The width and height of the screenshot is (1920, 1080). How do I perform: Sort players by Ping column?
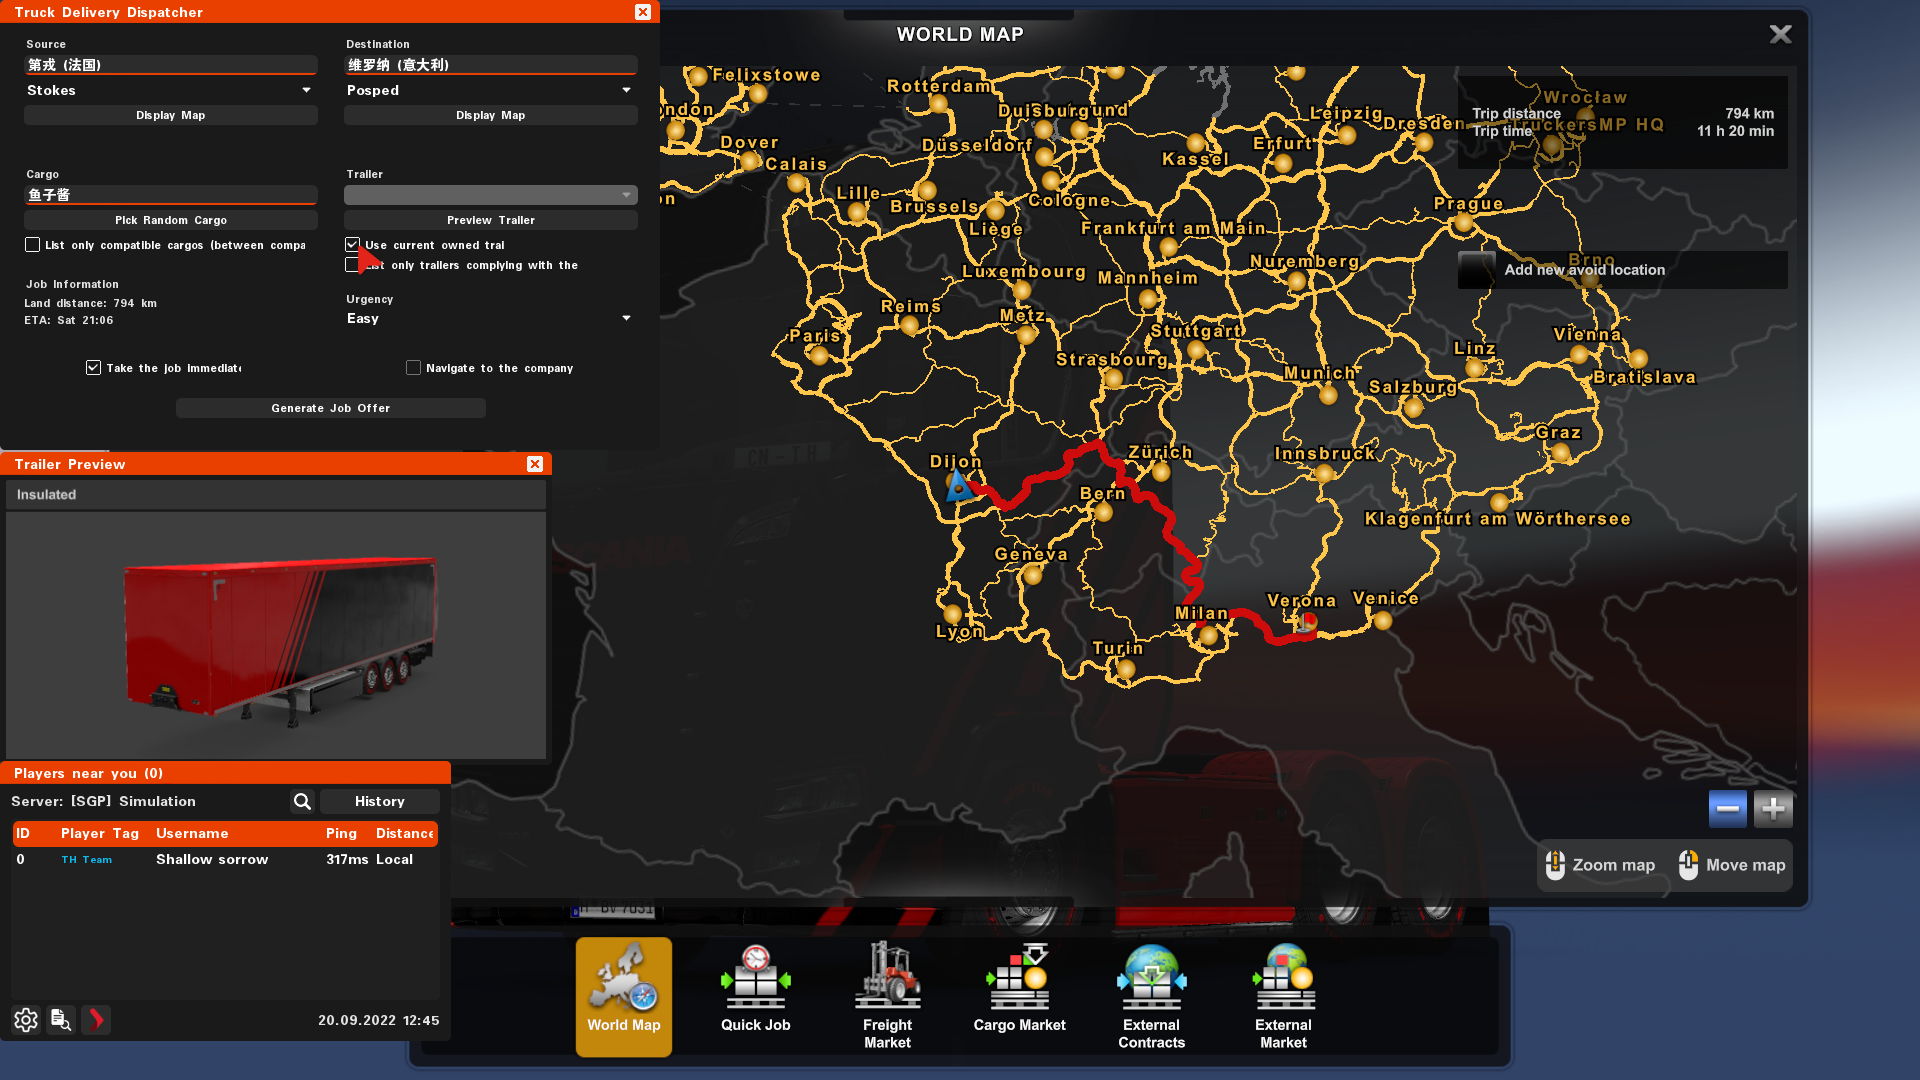pyautogui.click(x=341, y=833)
